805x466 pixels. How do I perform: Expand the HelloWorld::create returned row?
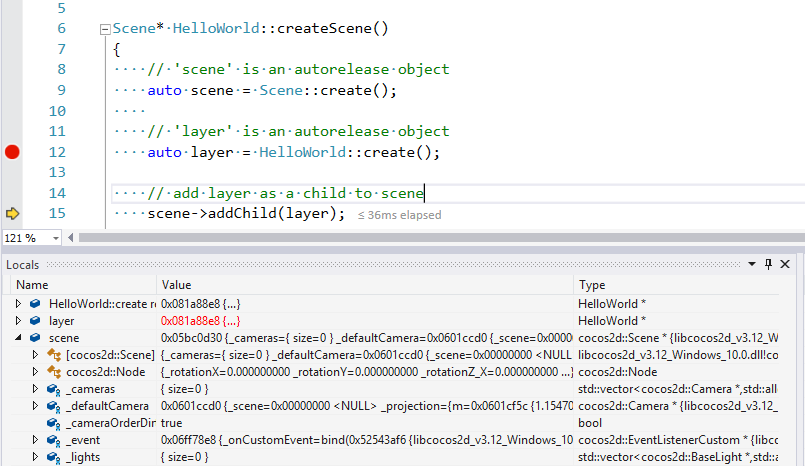point(18,304)
